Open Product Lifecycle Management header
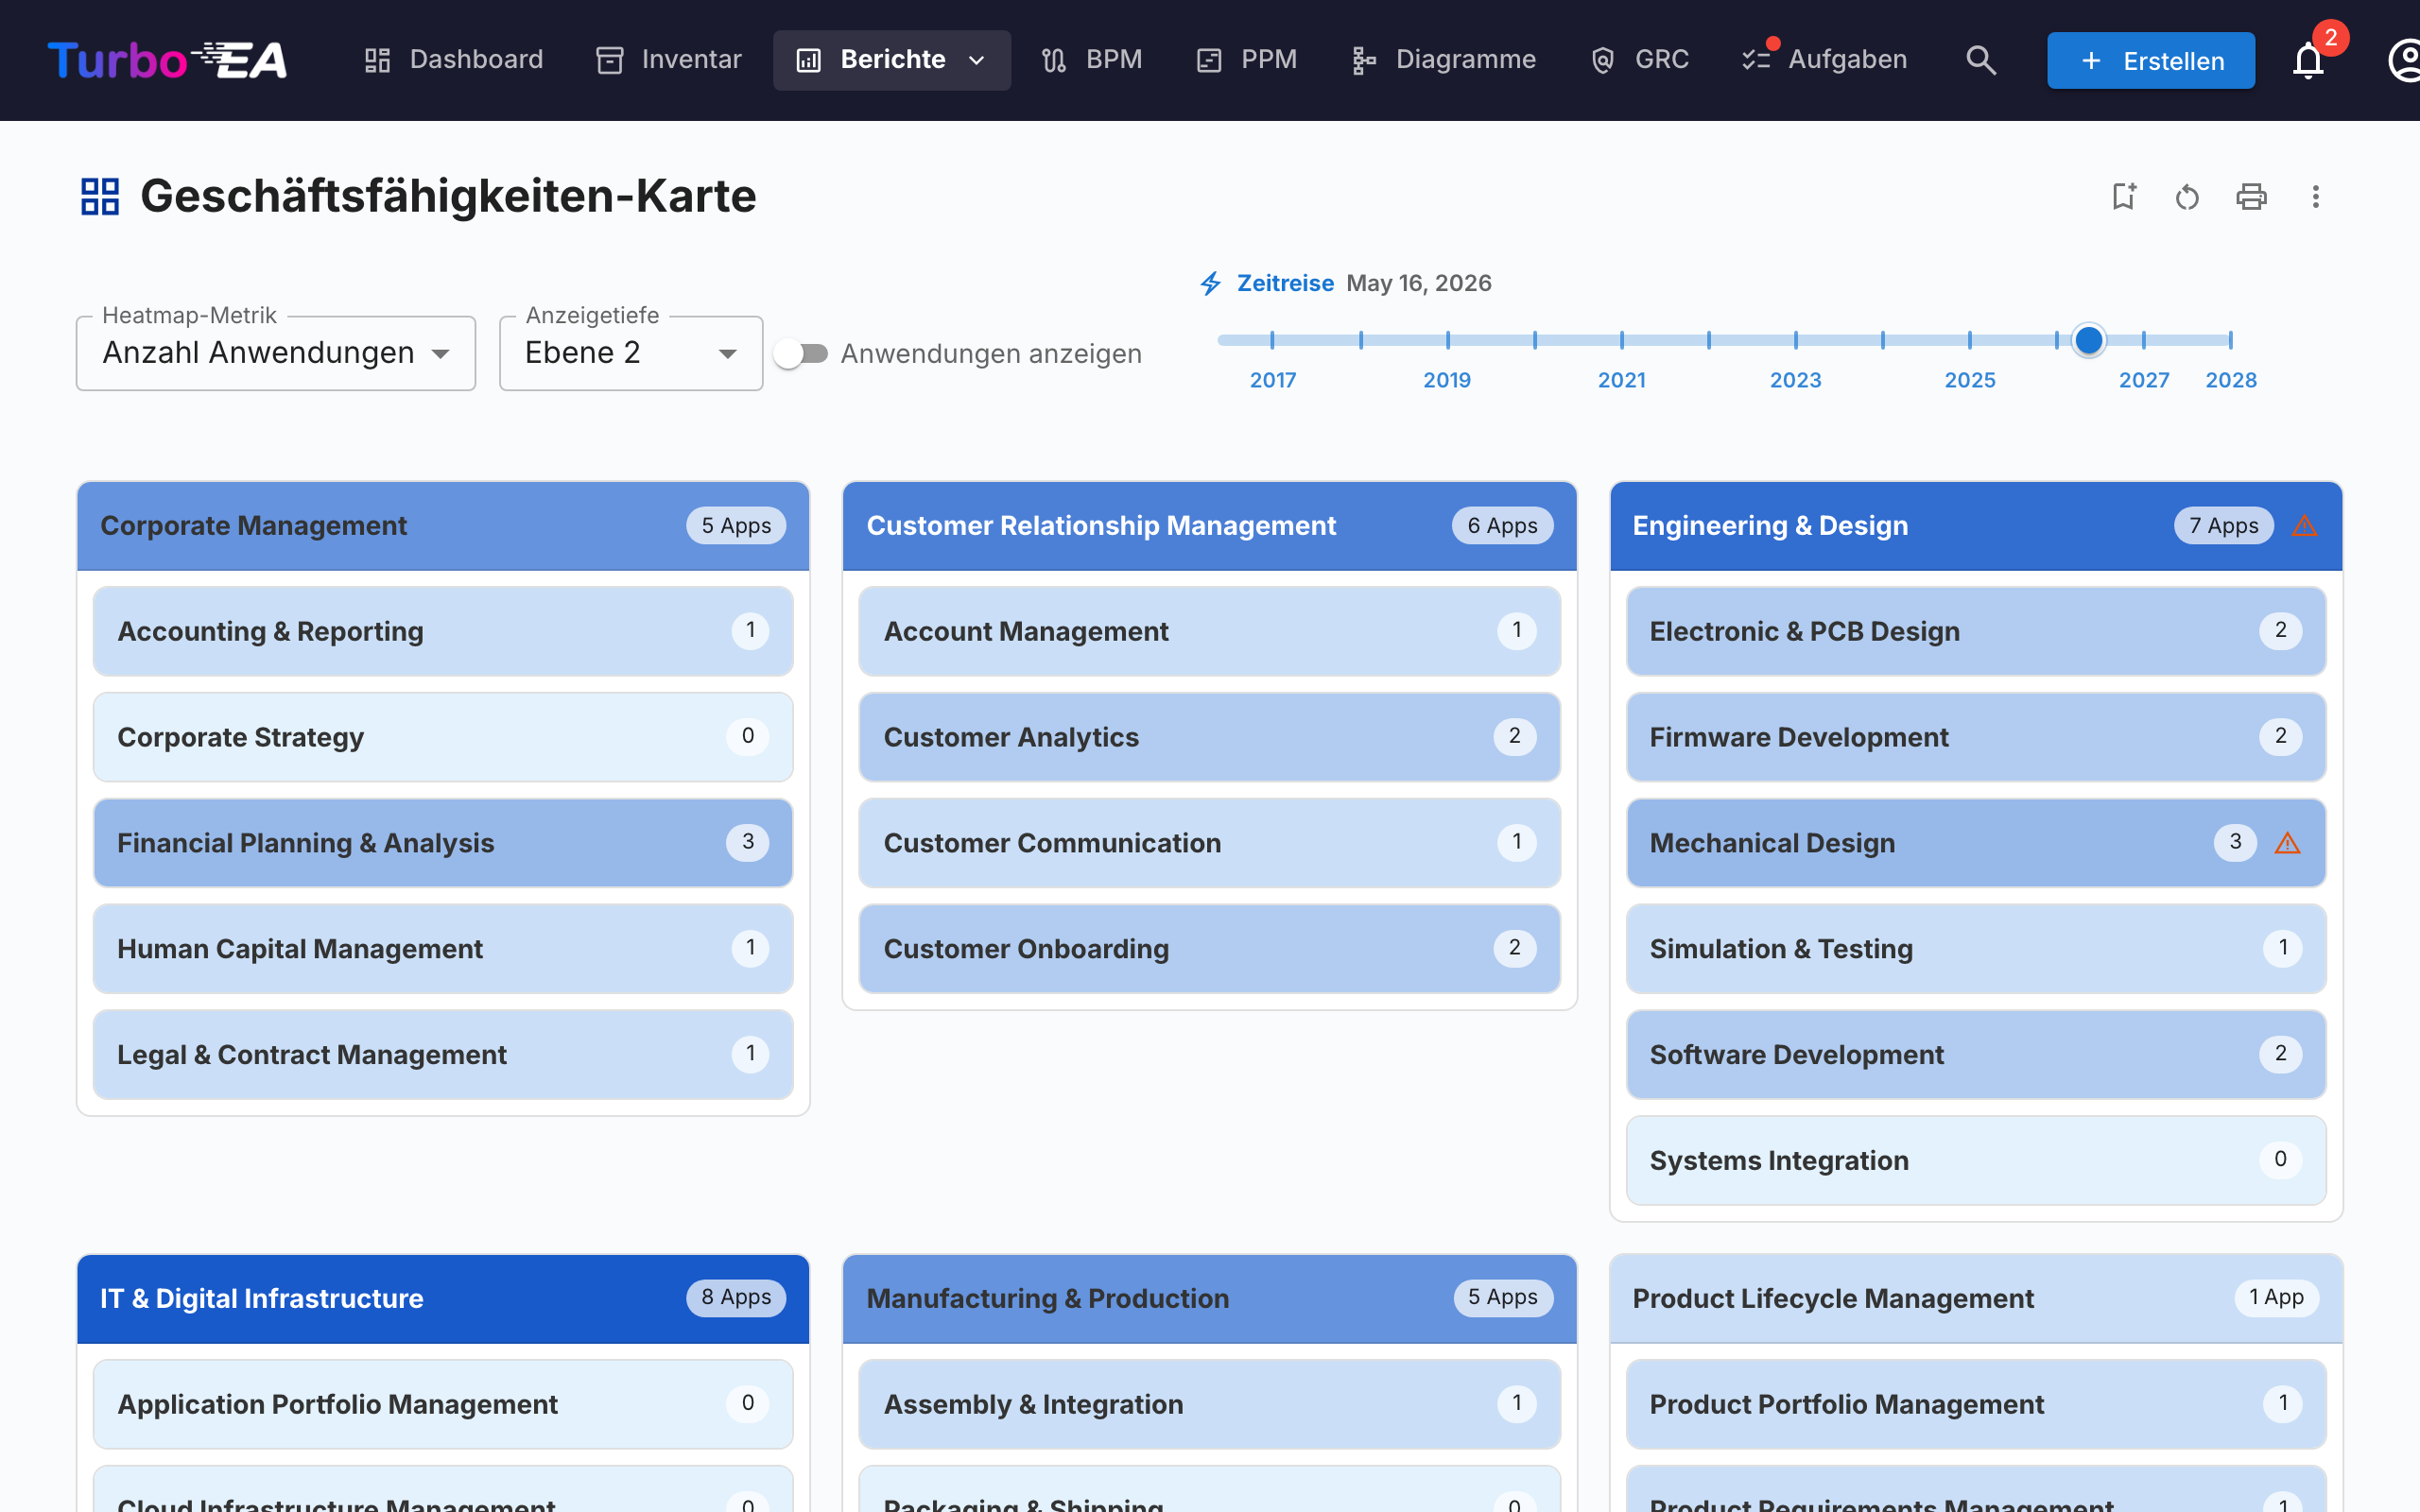2420x1512 pixels. click(1975, 1298)
